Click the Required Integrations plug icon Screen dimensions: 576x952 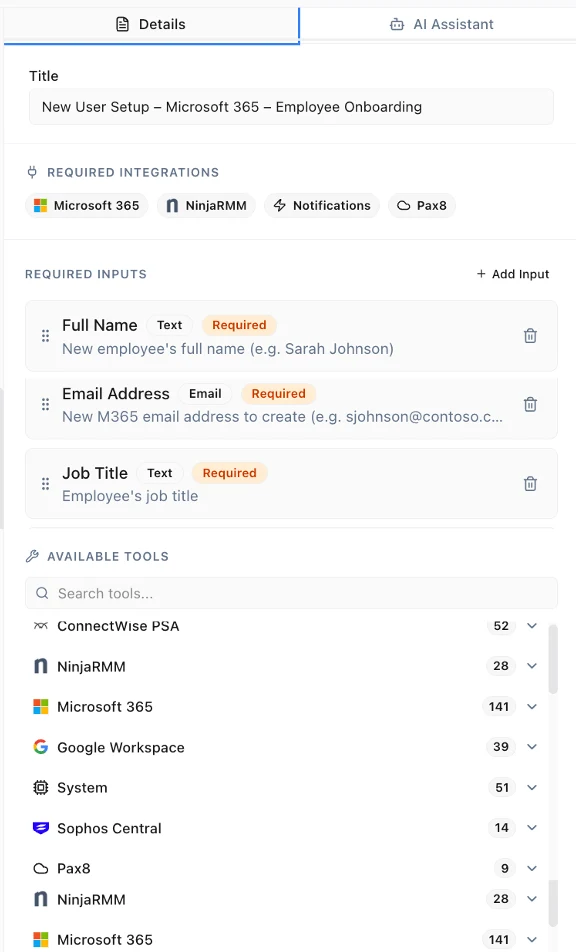click(x=32, y=172)
